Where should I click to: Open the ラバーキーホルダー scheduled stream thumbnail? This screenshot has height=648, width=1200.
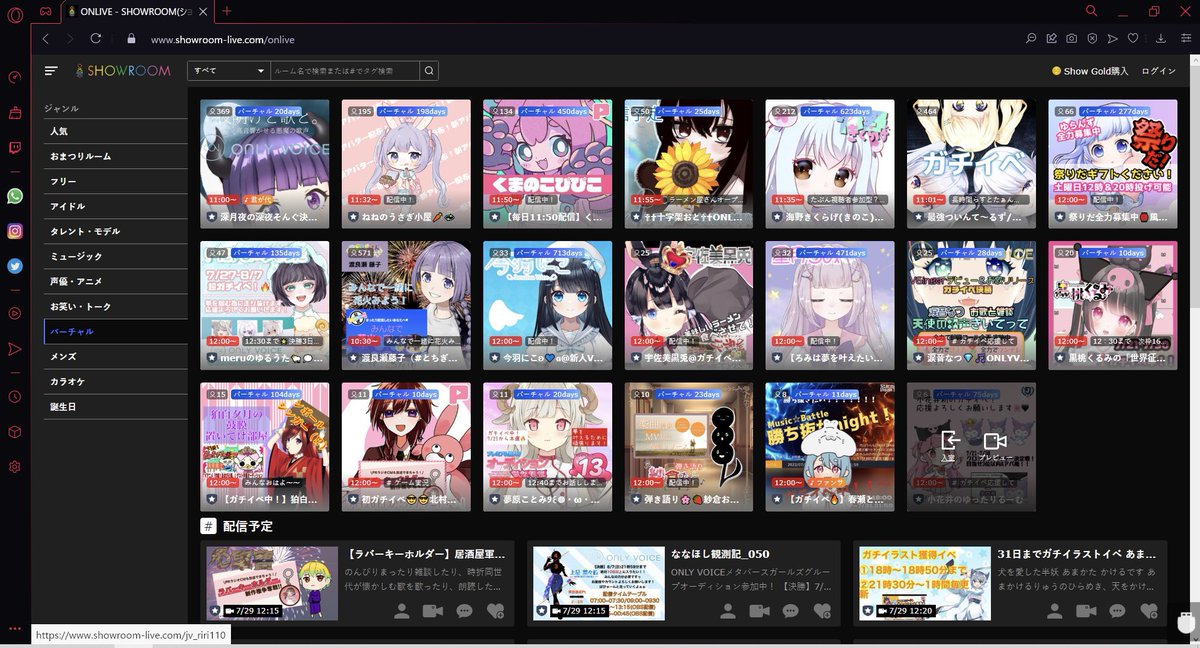[272, 583]
